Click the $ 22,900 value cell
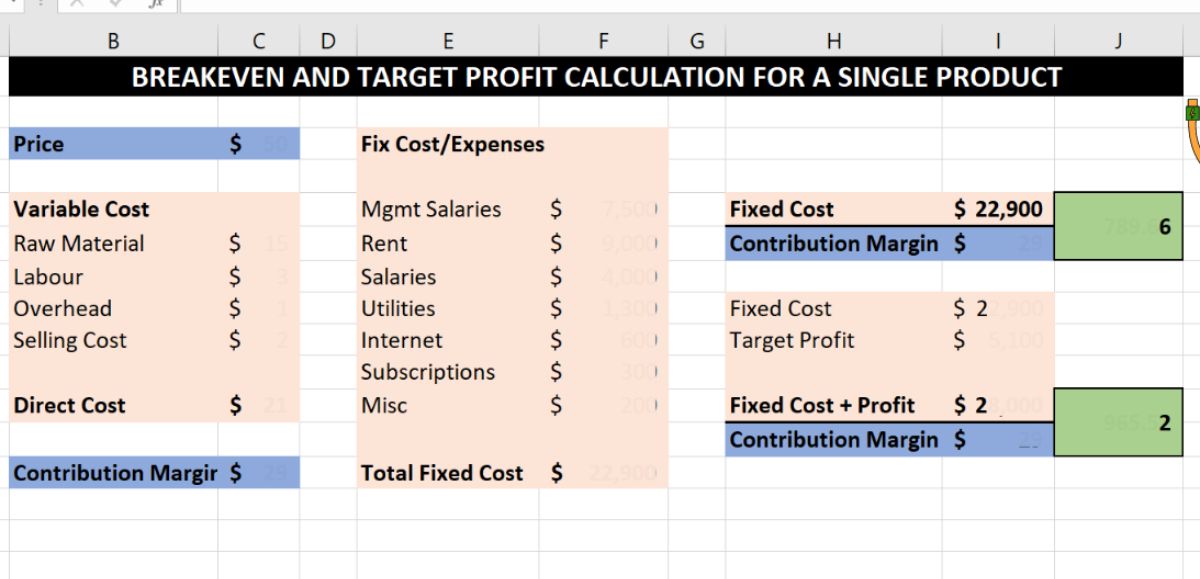Image resolution: width=1200 pixels, height=579 pixels. [998, 209]
